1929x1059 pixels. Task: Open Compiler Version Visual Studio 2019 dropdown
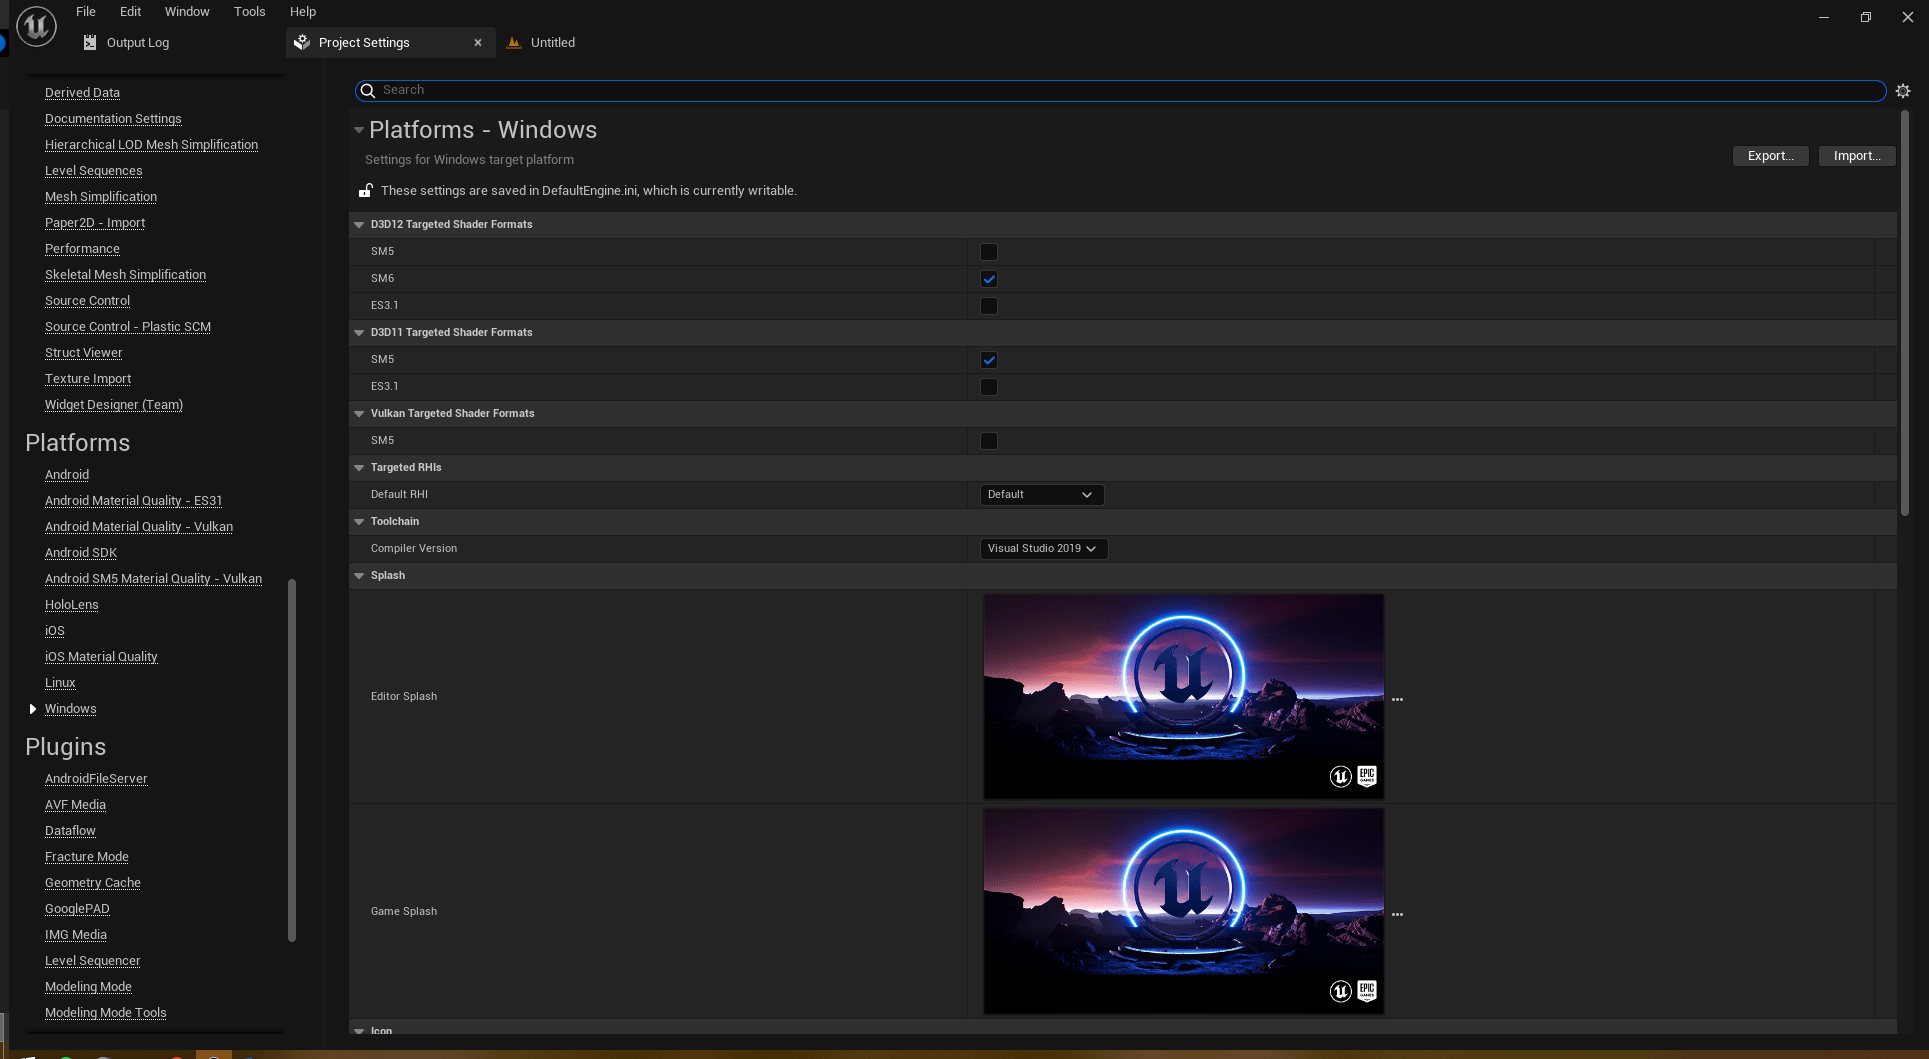click(x=1043, y=549)
